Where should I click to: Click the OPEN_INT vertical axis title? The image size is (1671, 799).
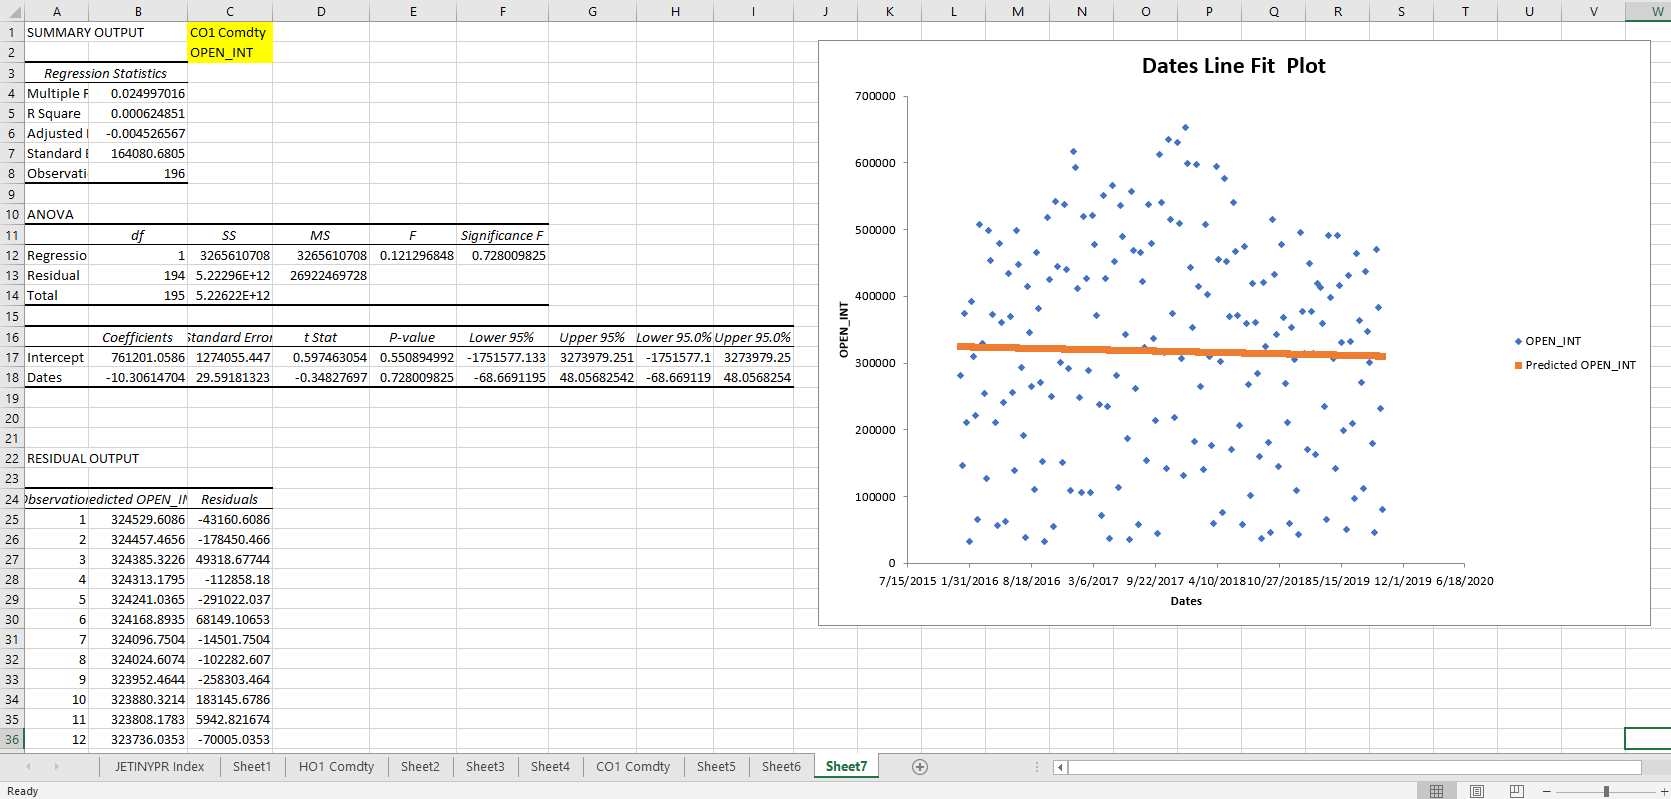pos(843,330)
